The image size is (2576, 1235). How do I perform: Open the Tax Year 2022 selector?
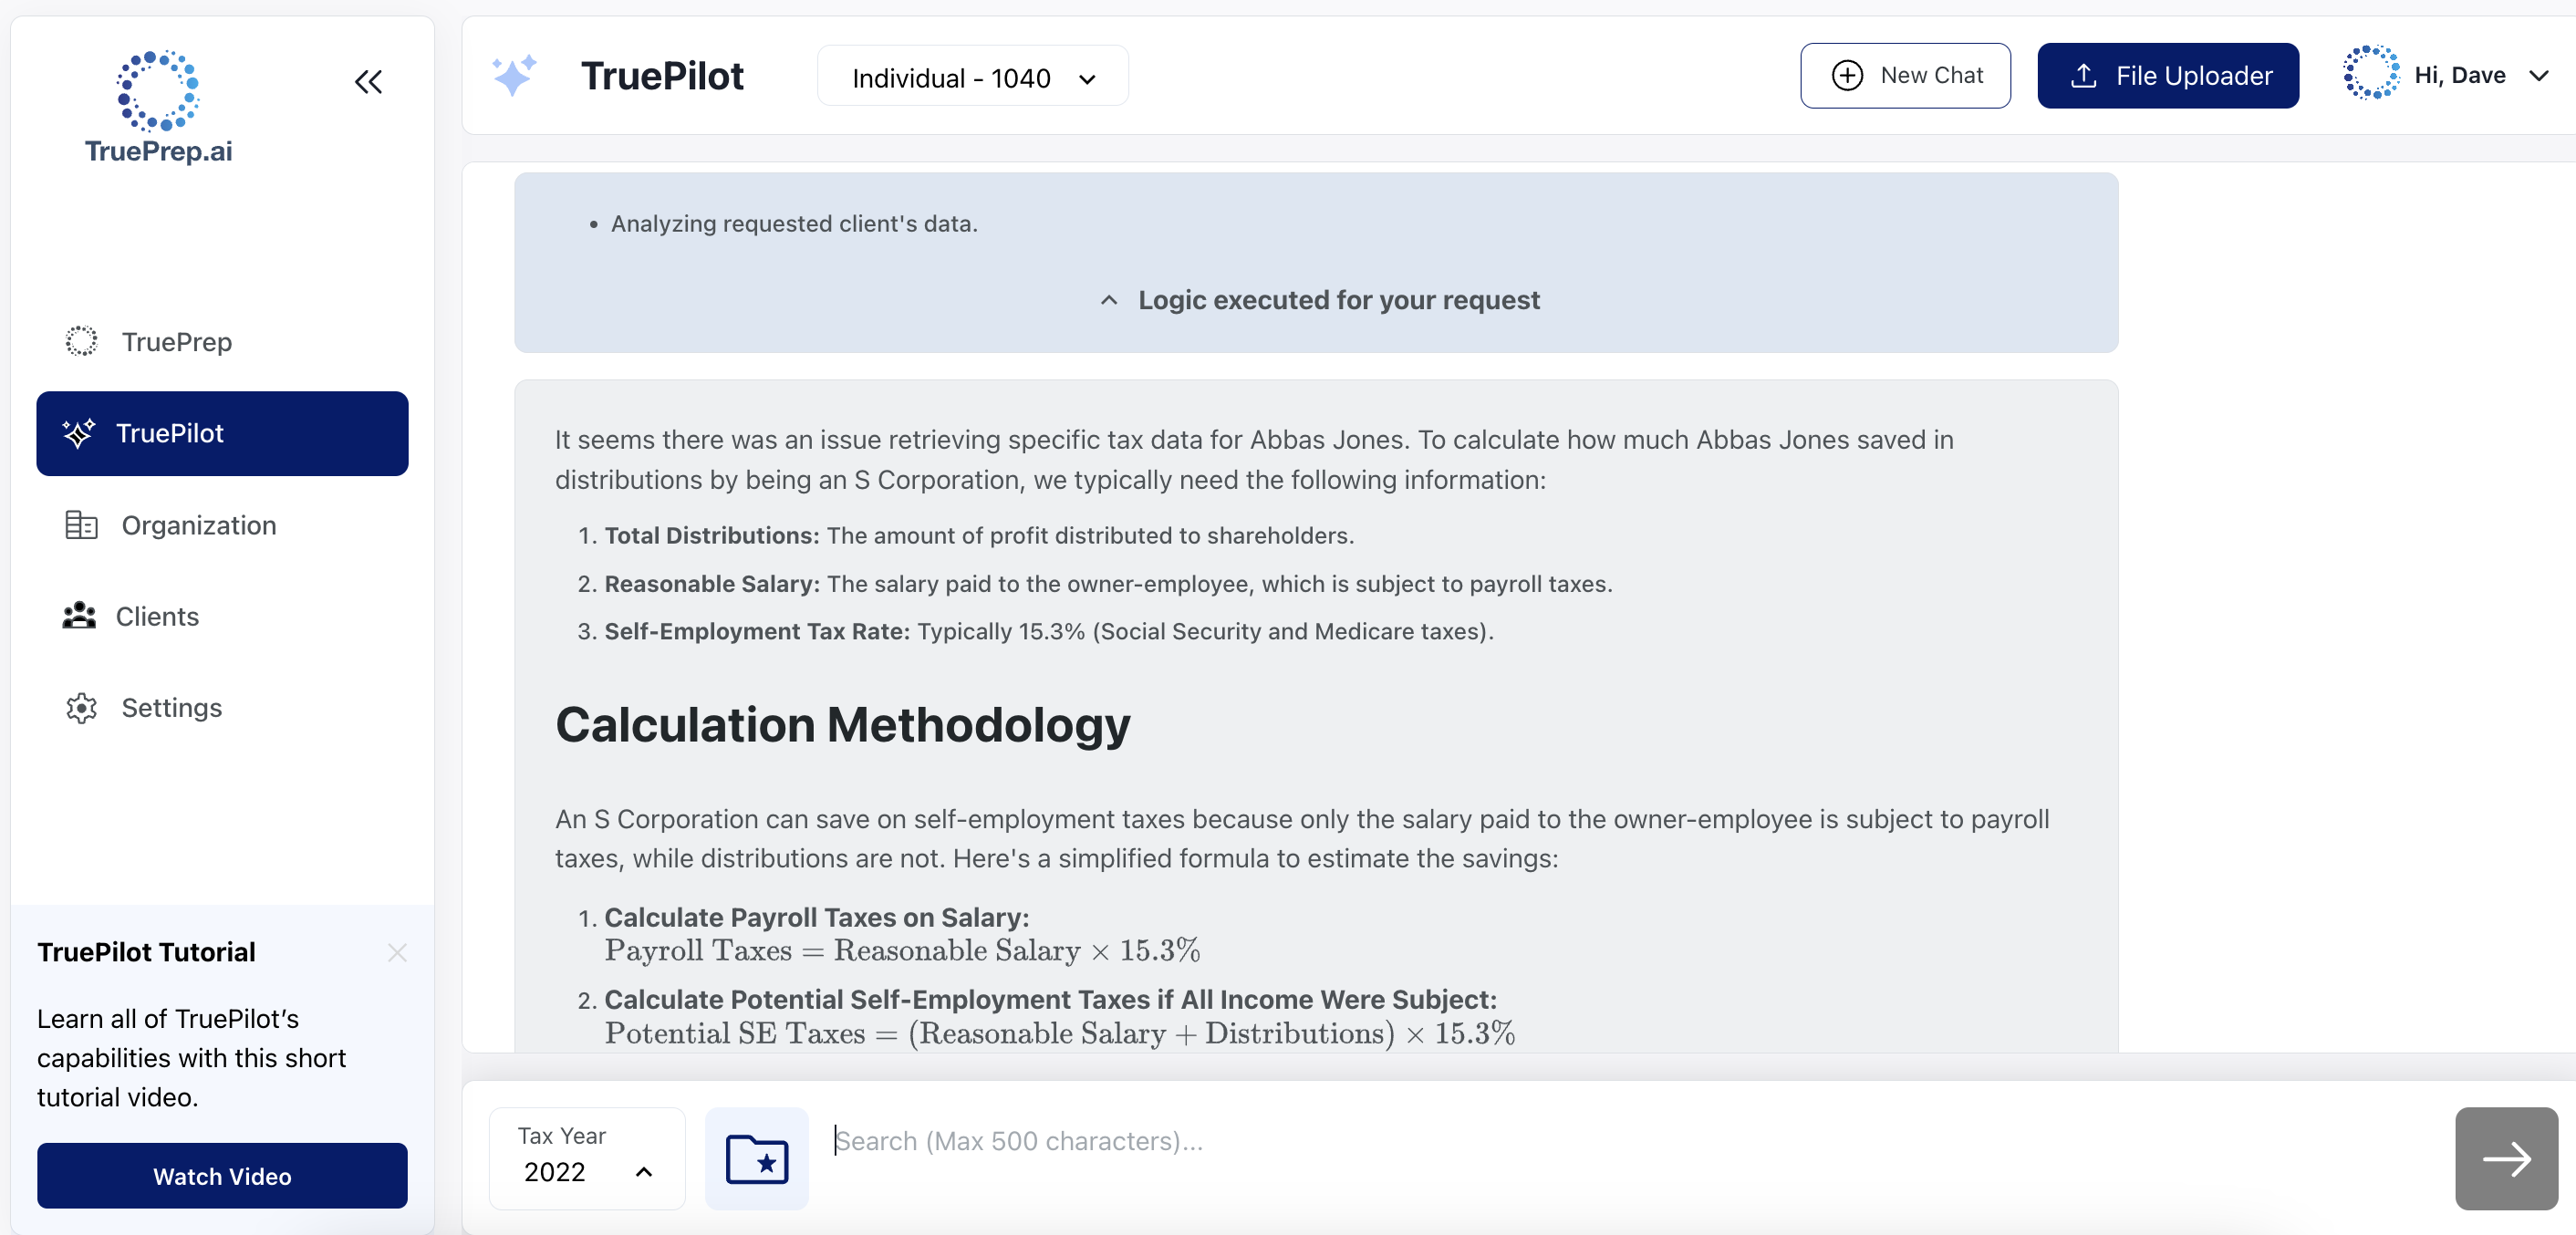point(587,1158)
